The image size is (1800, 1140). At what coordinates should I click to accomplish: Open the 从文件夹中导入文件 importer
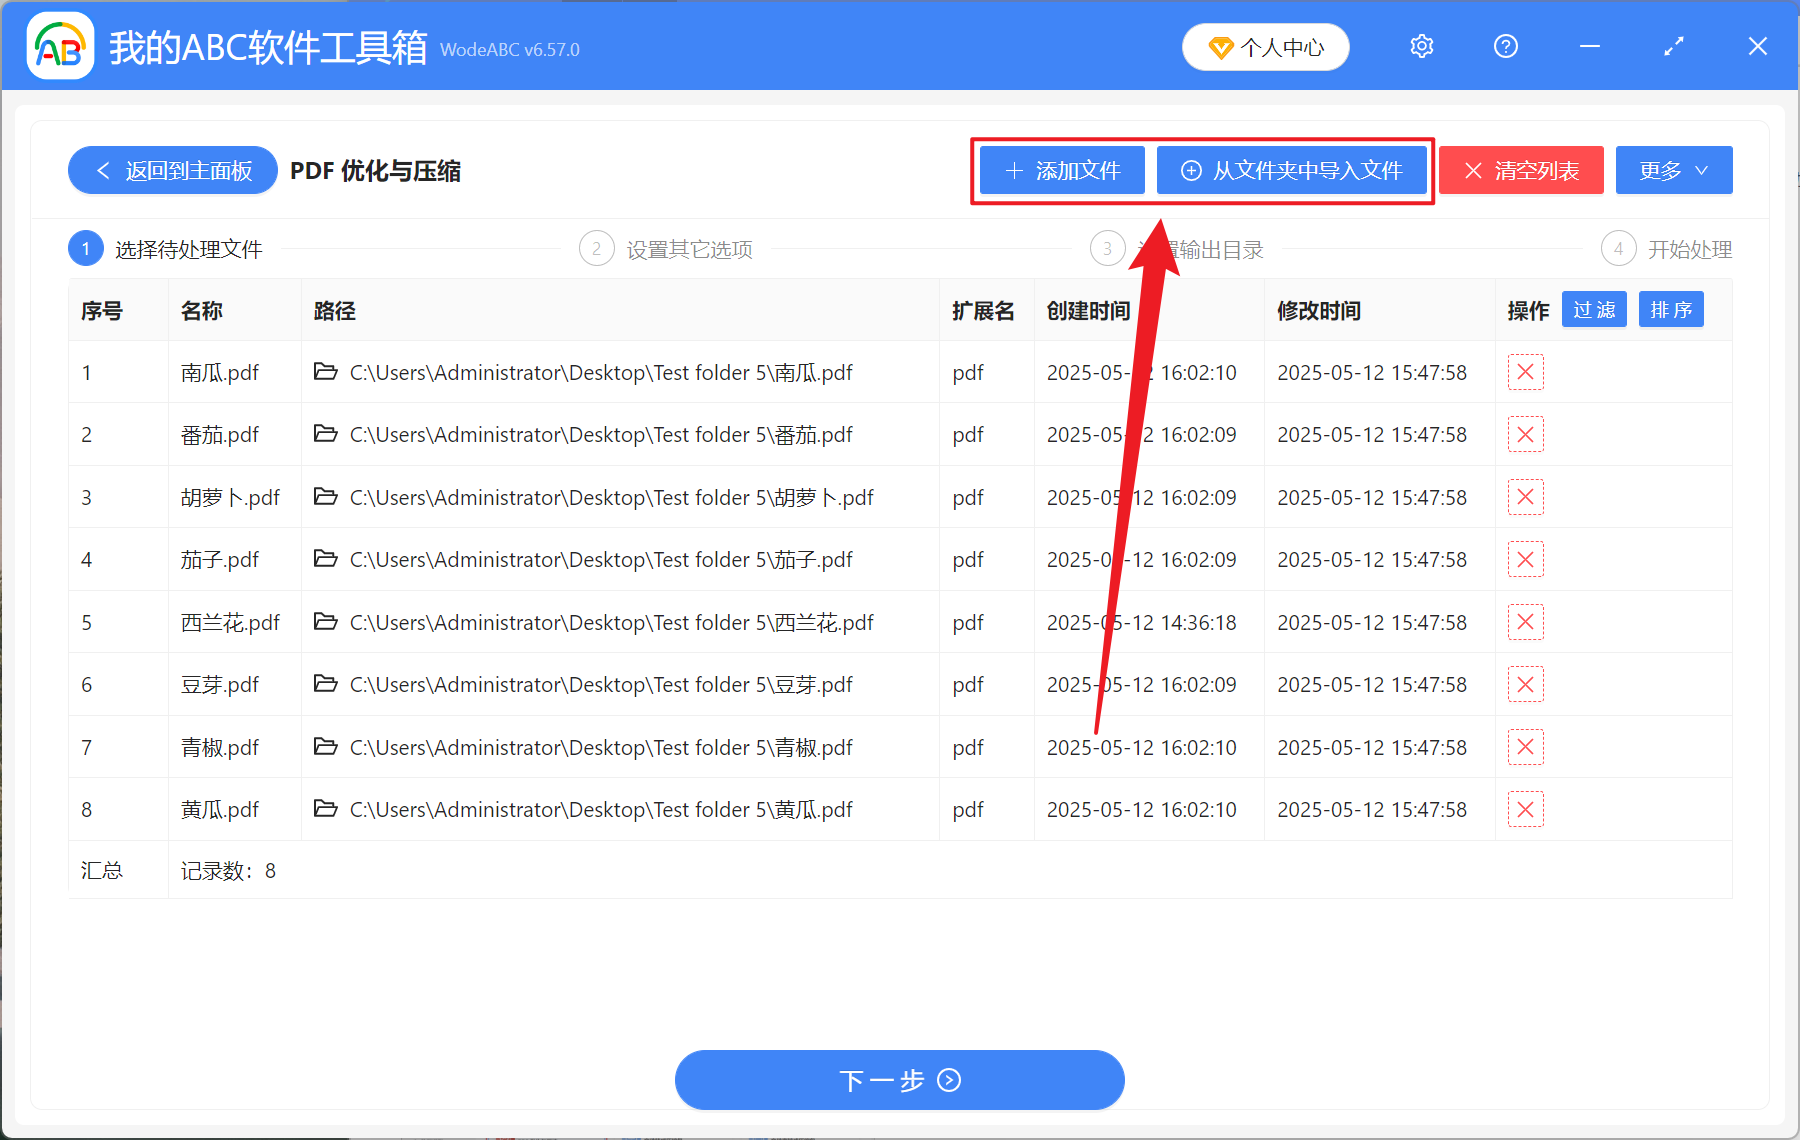tap(1292, 170)
